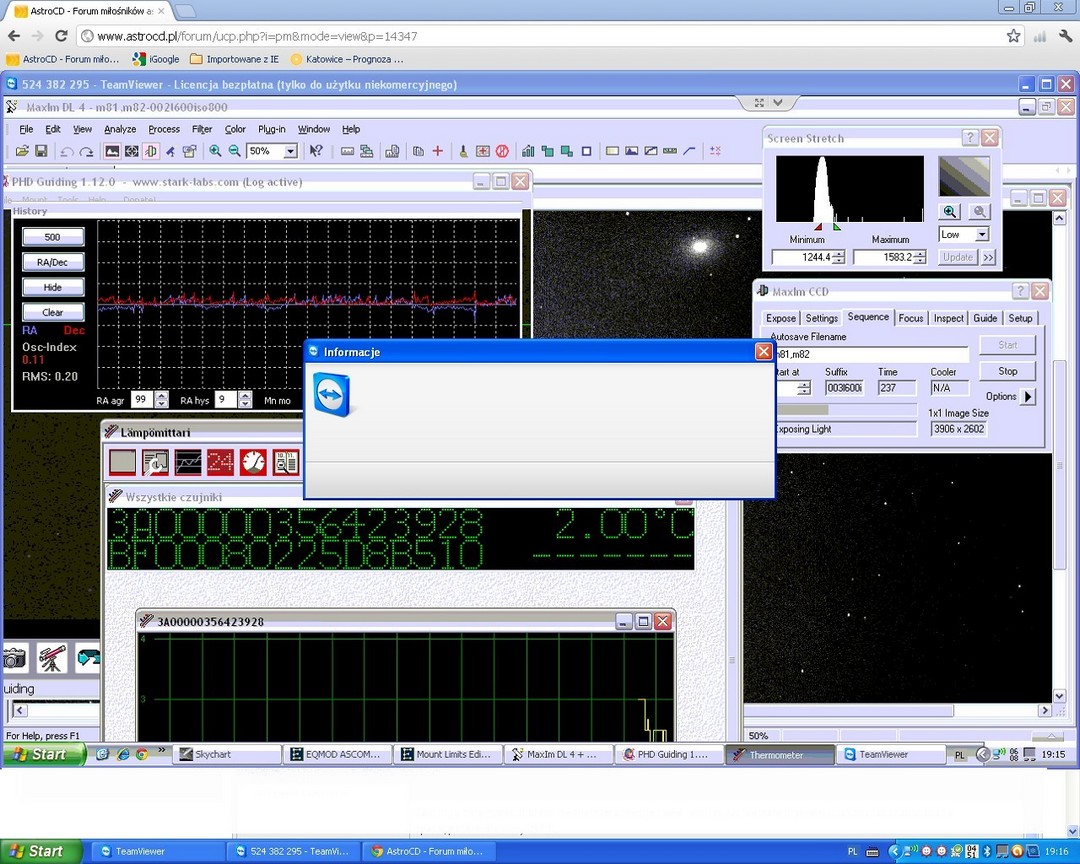The height and width of the screenshot is (864, 1080).
Task: Click the Autosave Filename field
Action: (x=871, y=354)
